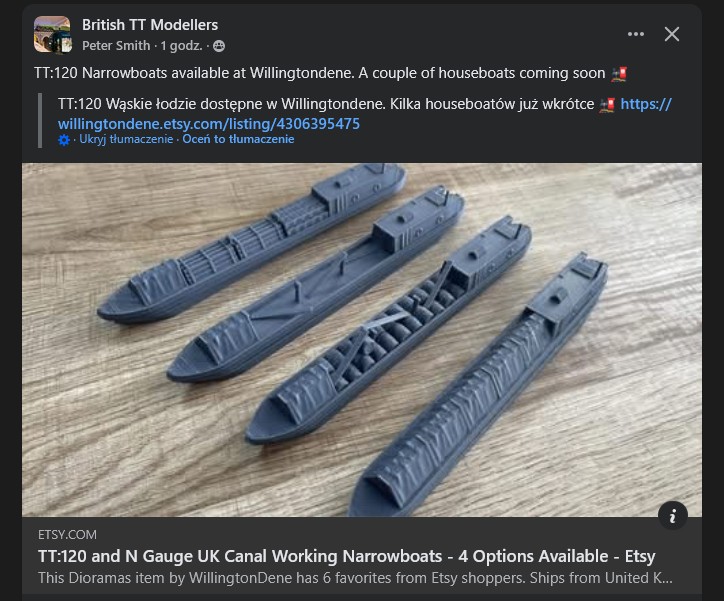Viewport: 724px width, 601px height.
Task: Close the post viewer with the X
Action: tap(672, 34)
